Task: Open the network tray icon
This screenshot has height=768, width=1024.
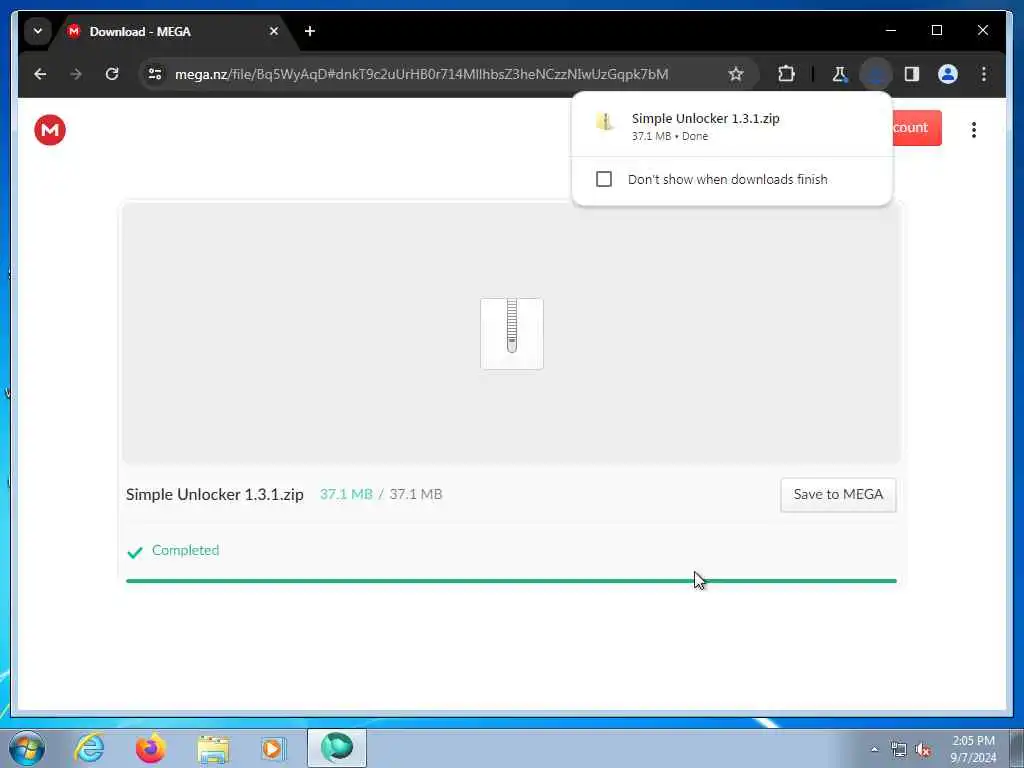Action: (x=899, y=750)
